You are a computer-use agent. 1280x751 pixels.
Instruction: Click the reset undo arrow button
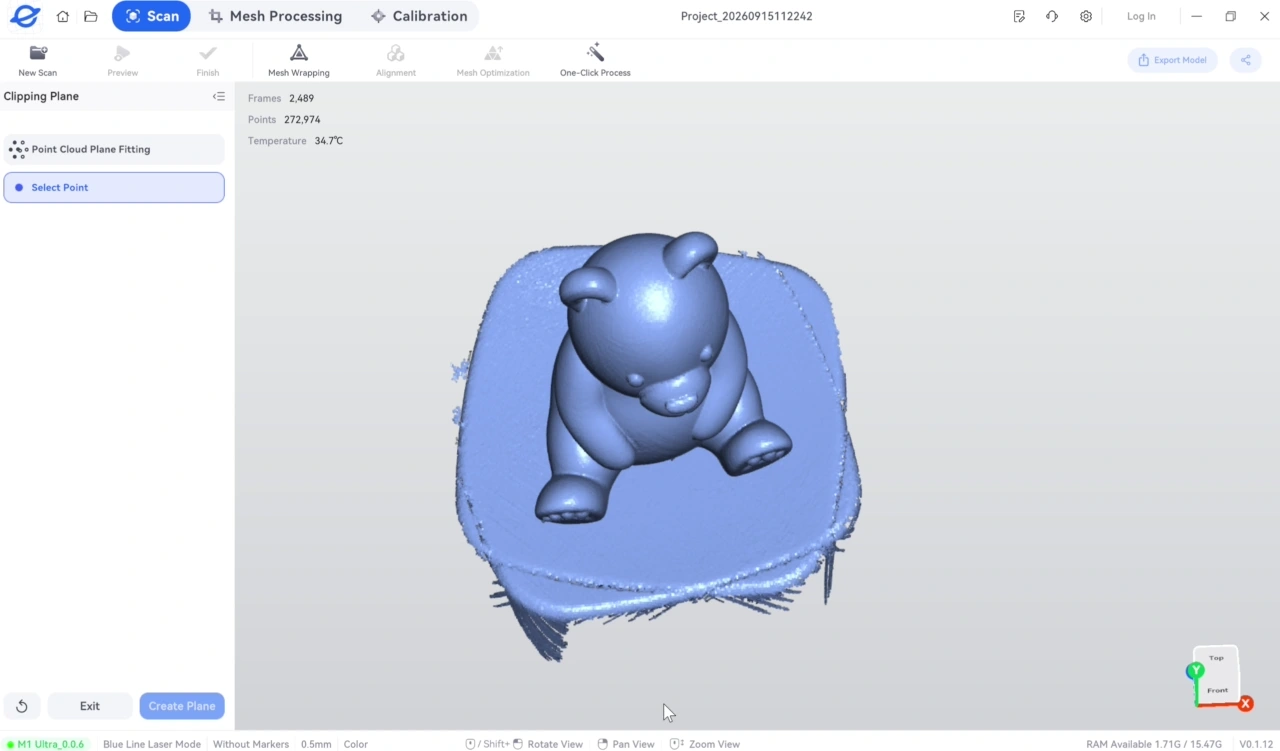tap(22, 706)
